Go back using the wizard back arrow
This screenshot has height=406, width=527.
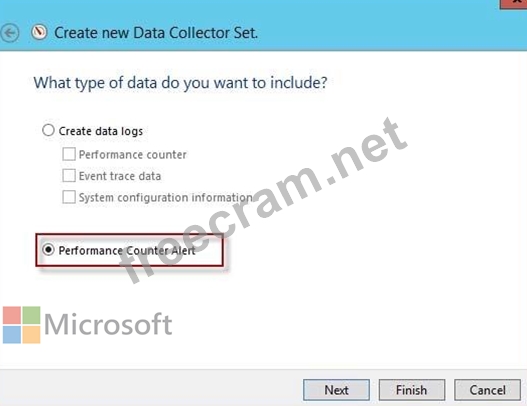coord(9,33)
